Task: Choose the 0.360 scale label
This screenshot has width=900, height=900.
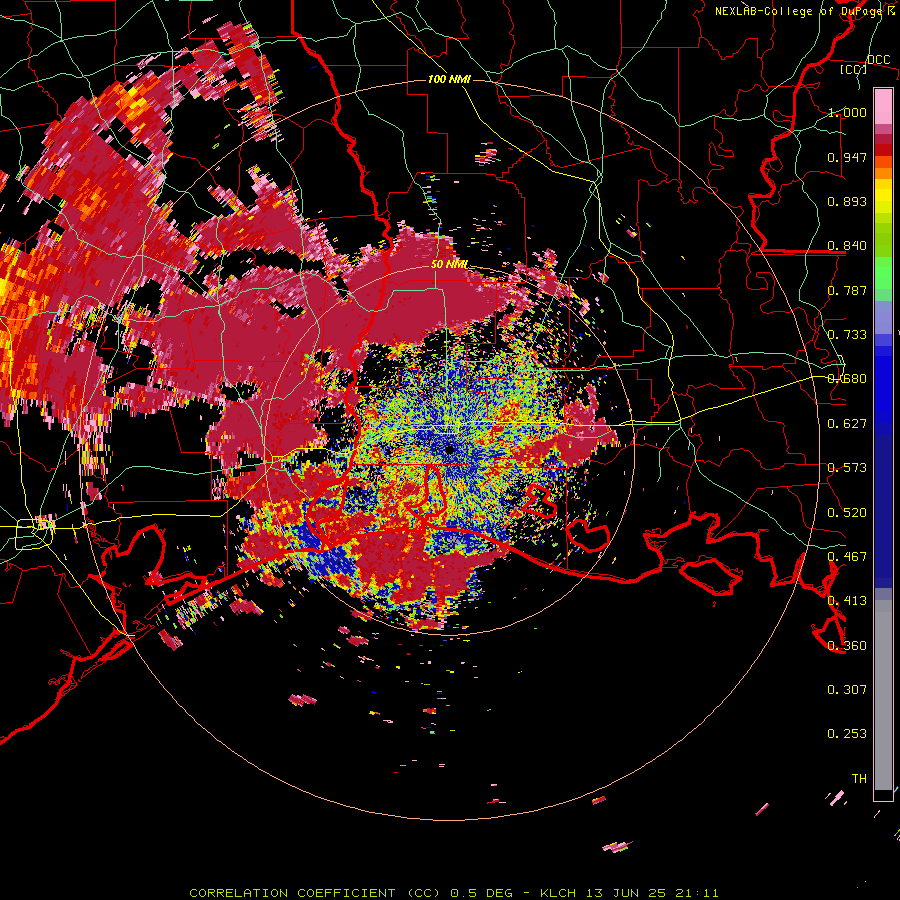Action: click(847, 646)
